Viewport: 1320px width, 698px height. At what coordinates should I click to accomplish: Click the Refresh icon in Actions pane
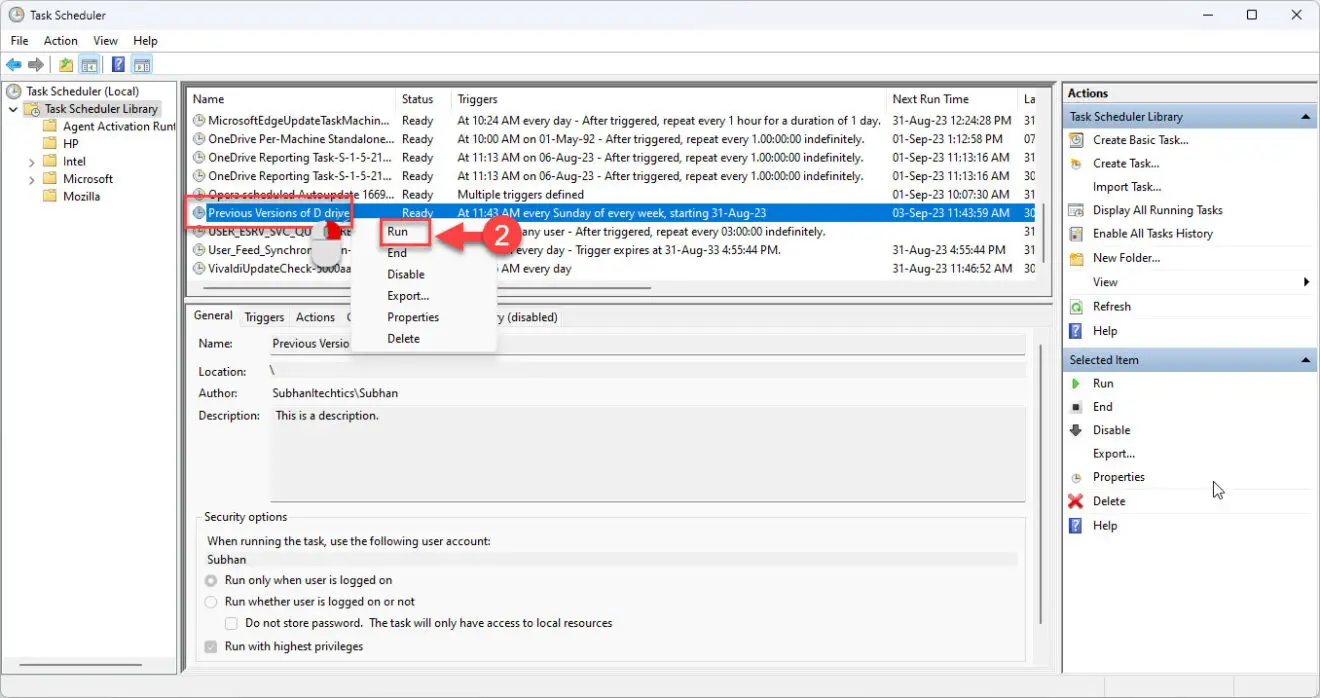(1077, 306)
